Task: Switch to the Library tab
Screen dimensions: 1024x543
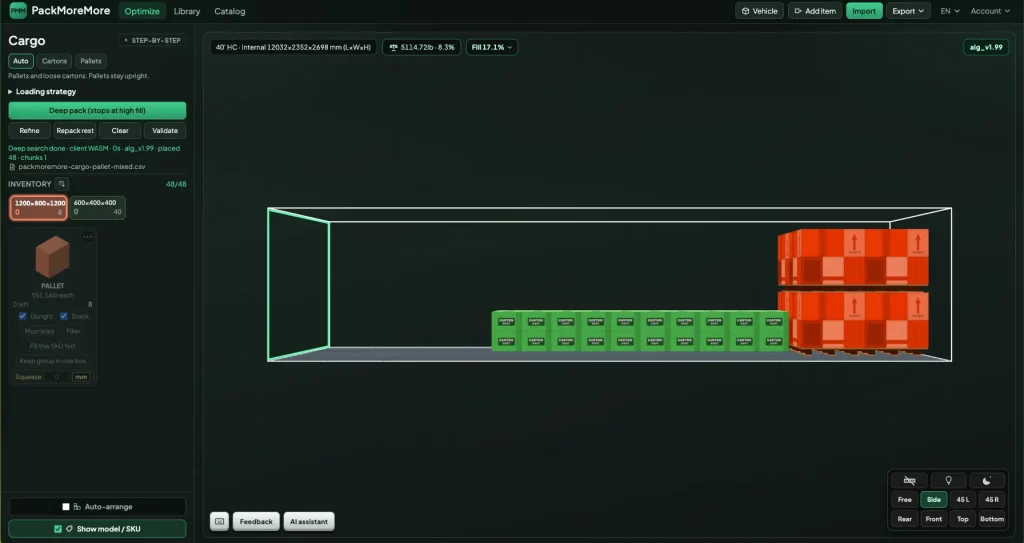Action: [187, 11]
